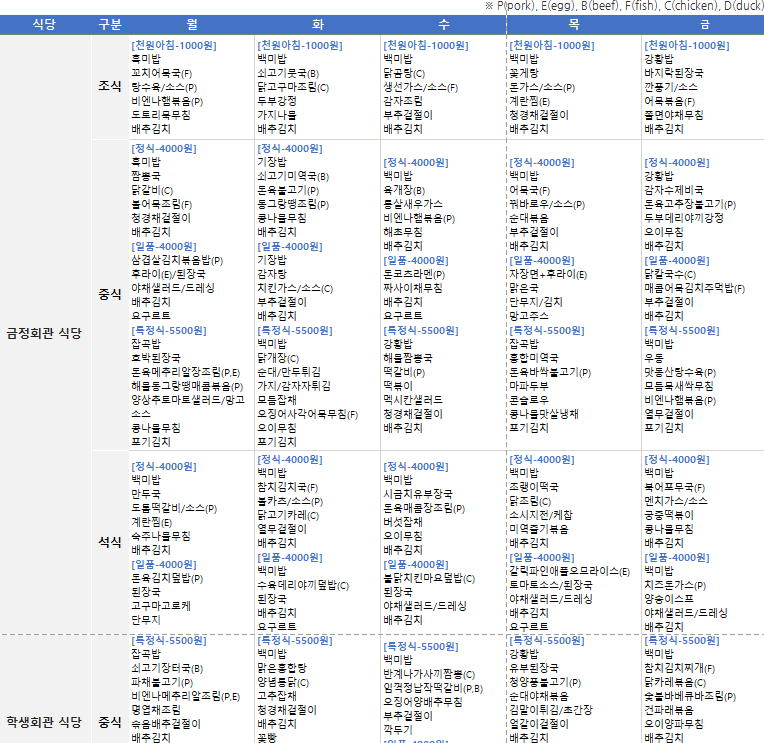The height and width of the screenshot is (743, 764).
Task: Select the 금 (Friday) column header
Action: pyautogui.click(x=705, y=24)
